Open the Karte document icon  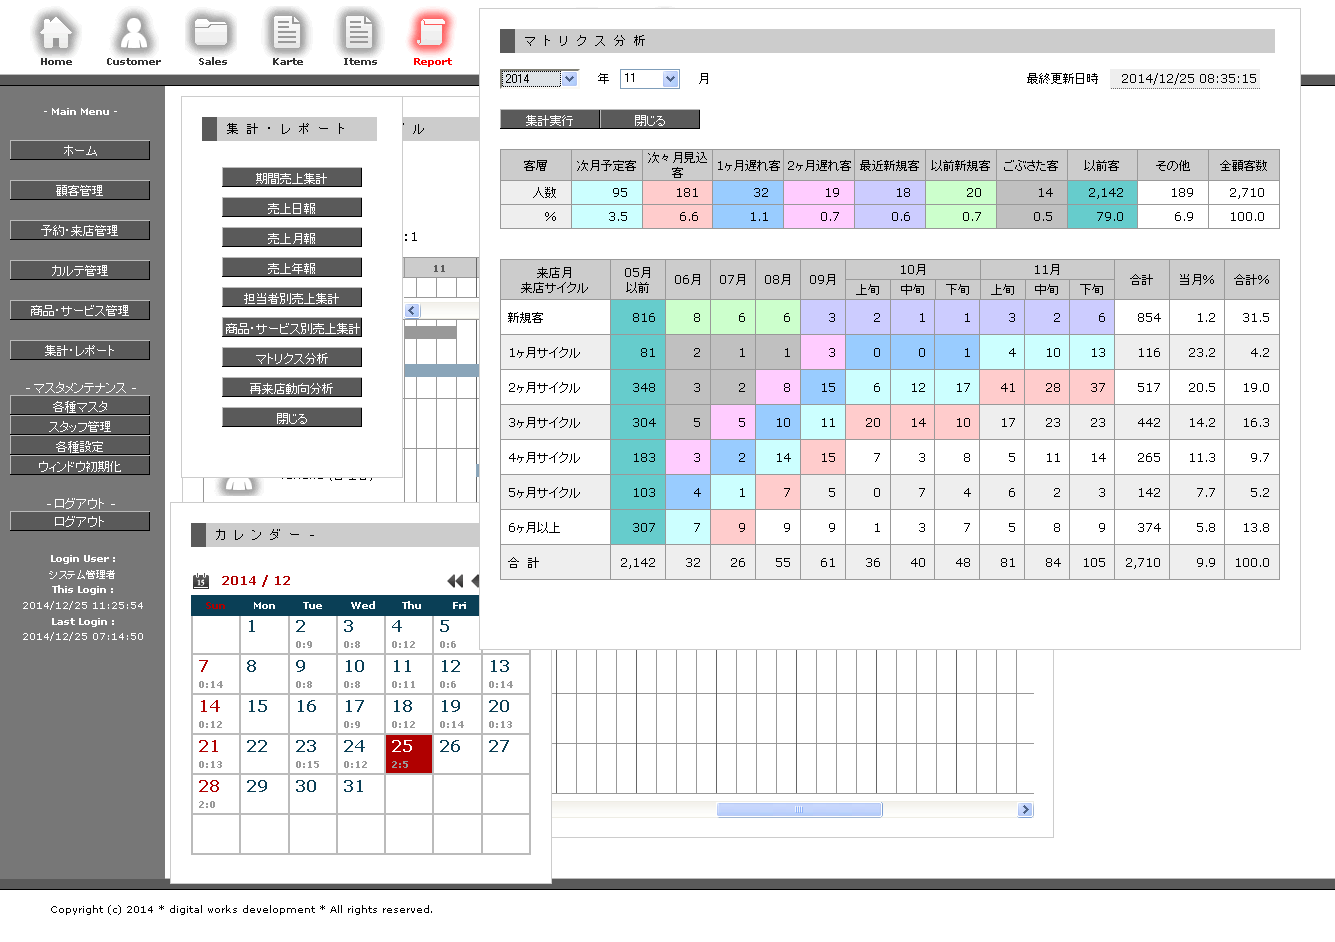(287, 40)
